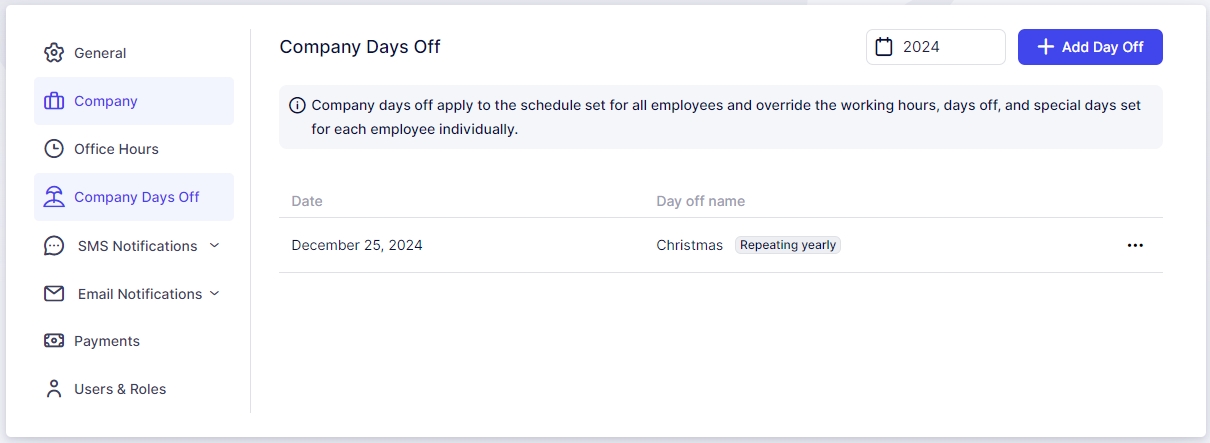
Task: Select the Users & Roles menu item
Action: pos(120,389)
